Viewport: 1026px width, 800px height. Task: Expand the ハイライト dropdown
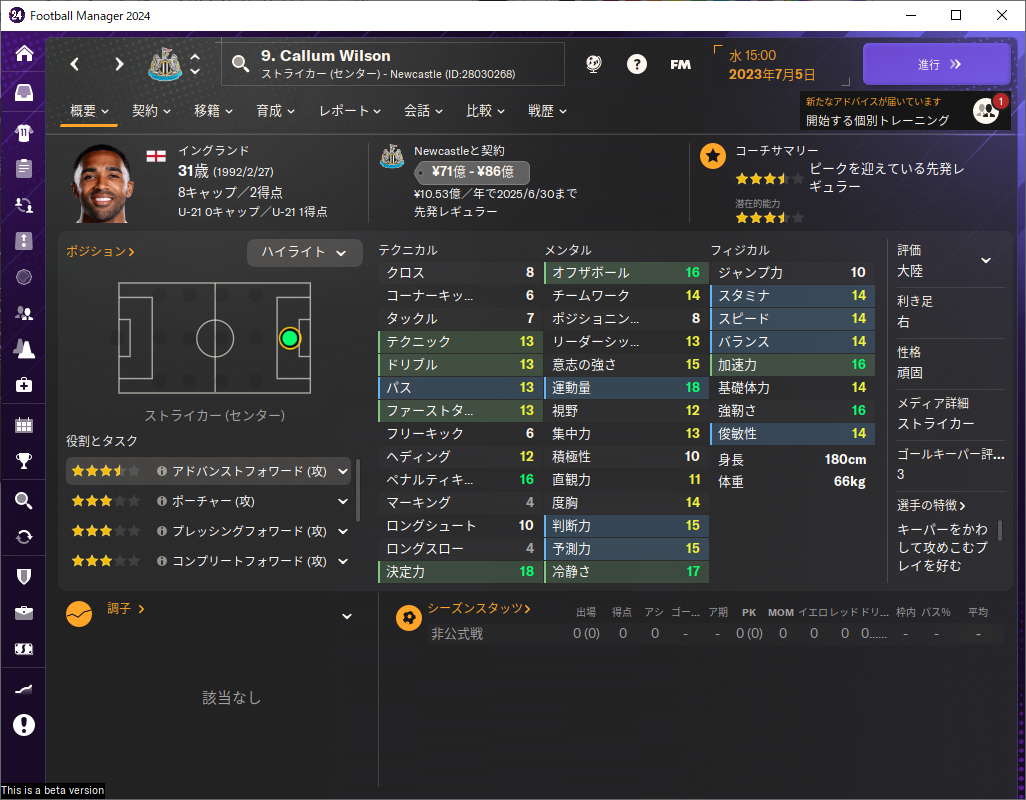pyautogui.click(x=304, y=252)
